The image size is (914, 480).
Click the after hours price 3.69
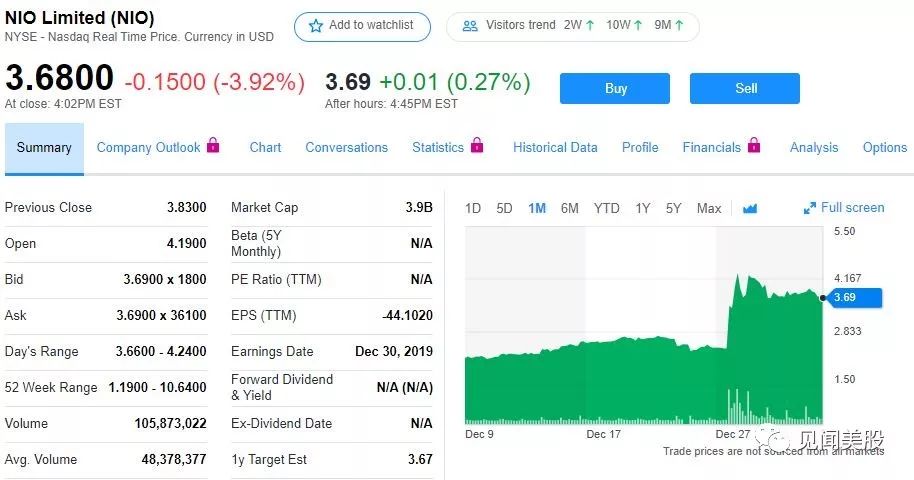point(348,82)
